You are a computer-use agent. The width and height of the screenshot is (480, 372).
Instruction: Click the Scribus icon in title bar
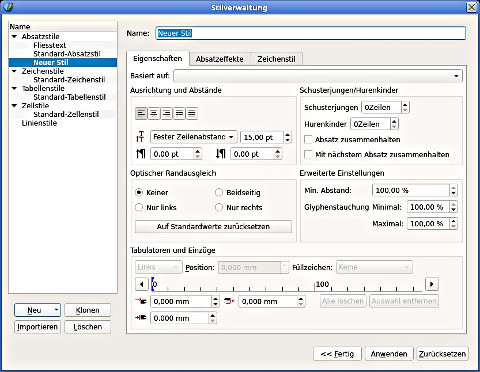pyautogui.click(x=8, y=7)
